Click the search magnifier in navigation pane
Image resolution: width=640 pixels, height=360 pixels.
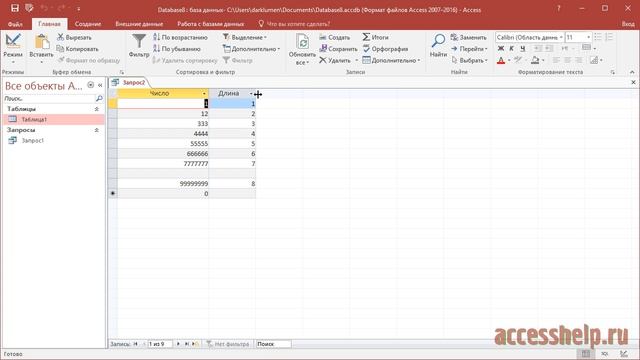click(x=99, y=98)
